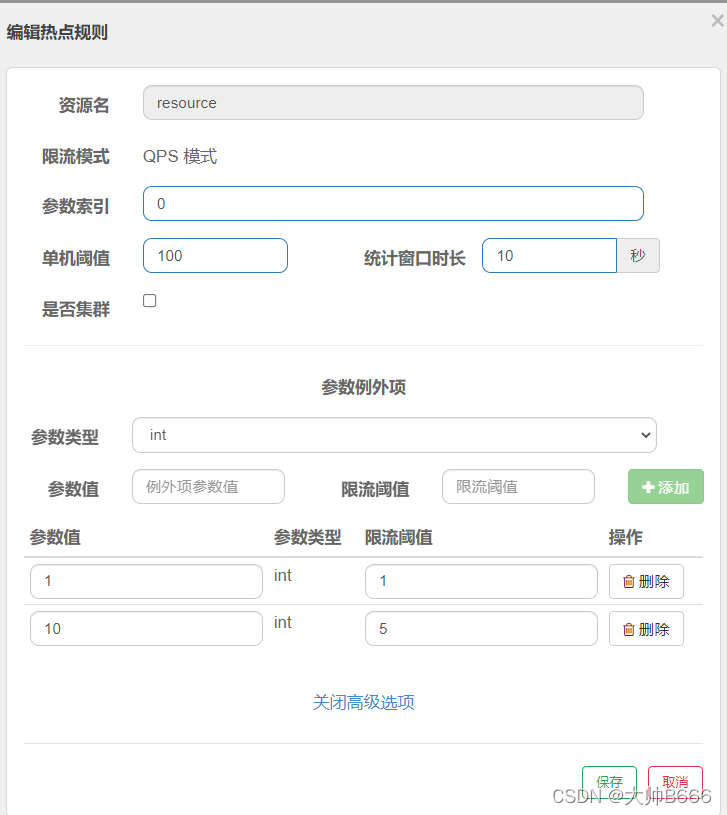Click the 参数索引 input containing 0

(393, 203)
